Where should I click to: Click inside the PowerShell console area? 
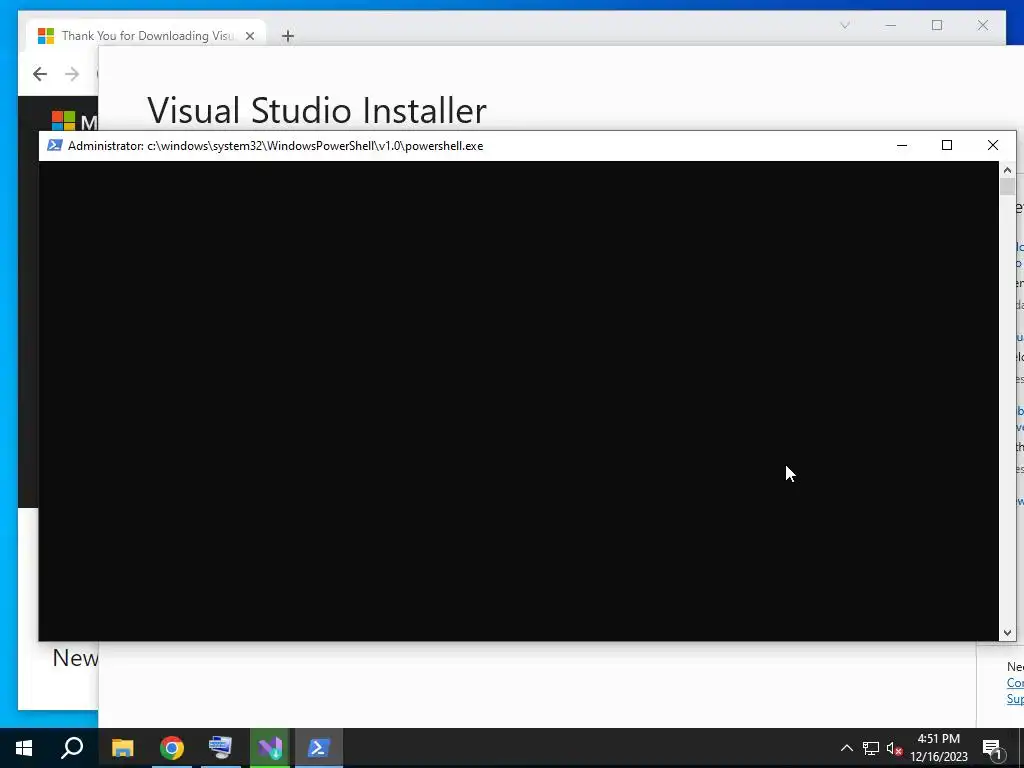pos(519,400)
